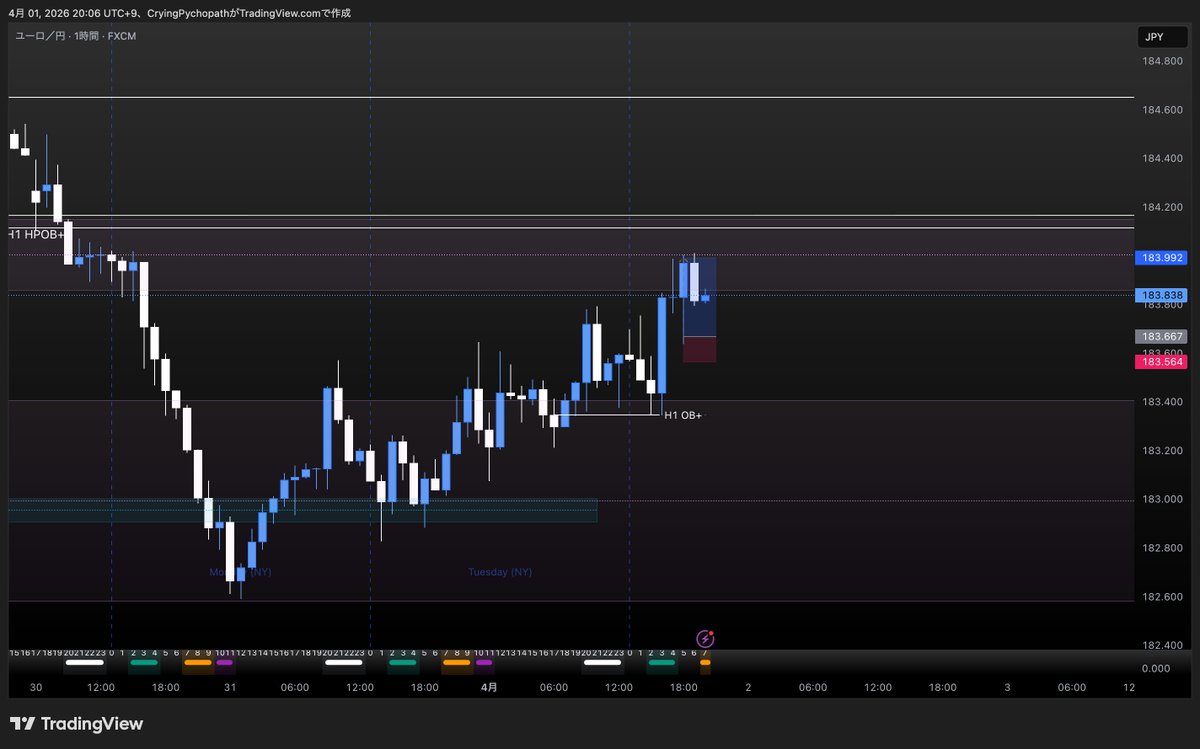The width and height of the screenshot is (1200, 749).
Task: Click the 184.200 price axis label
Action: point(1162,208)
